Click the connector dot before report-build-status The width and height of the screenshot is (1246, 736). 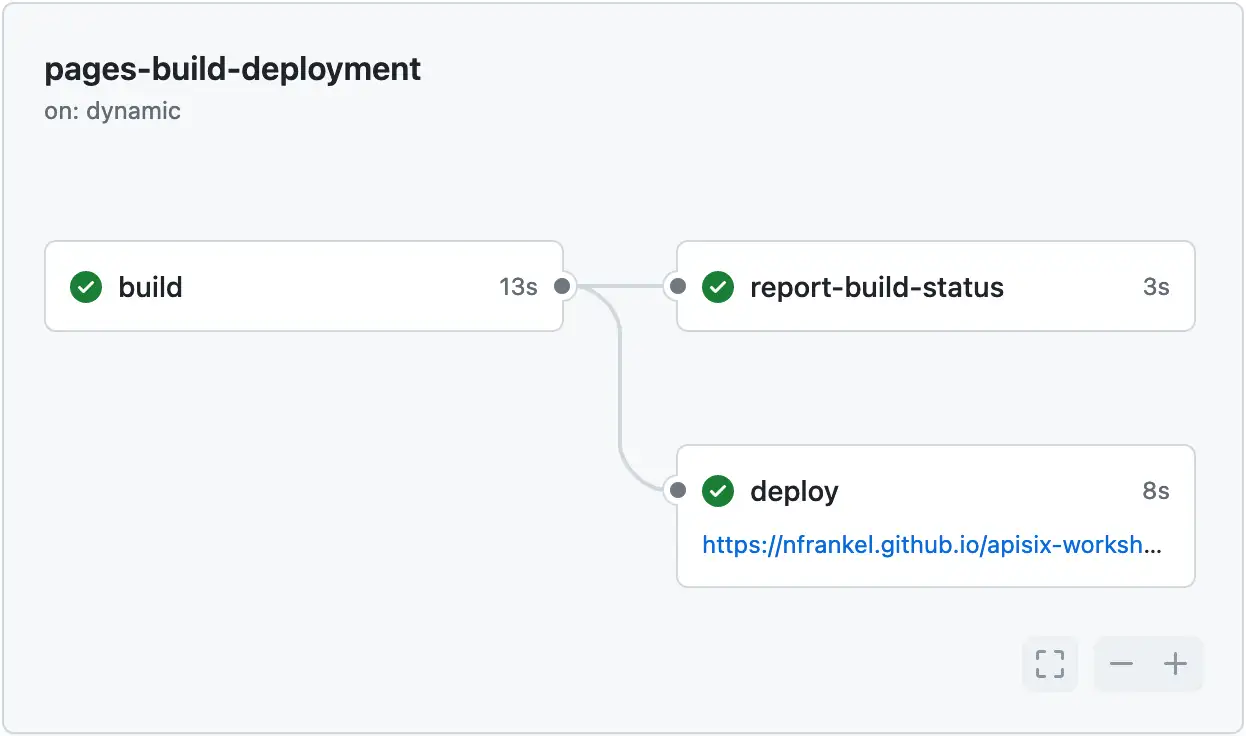click(x=677, y=286)
